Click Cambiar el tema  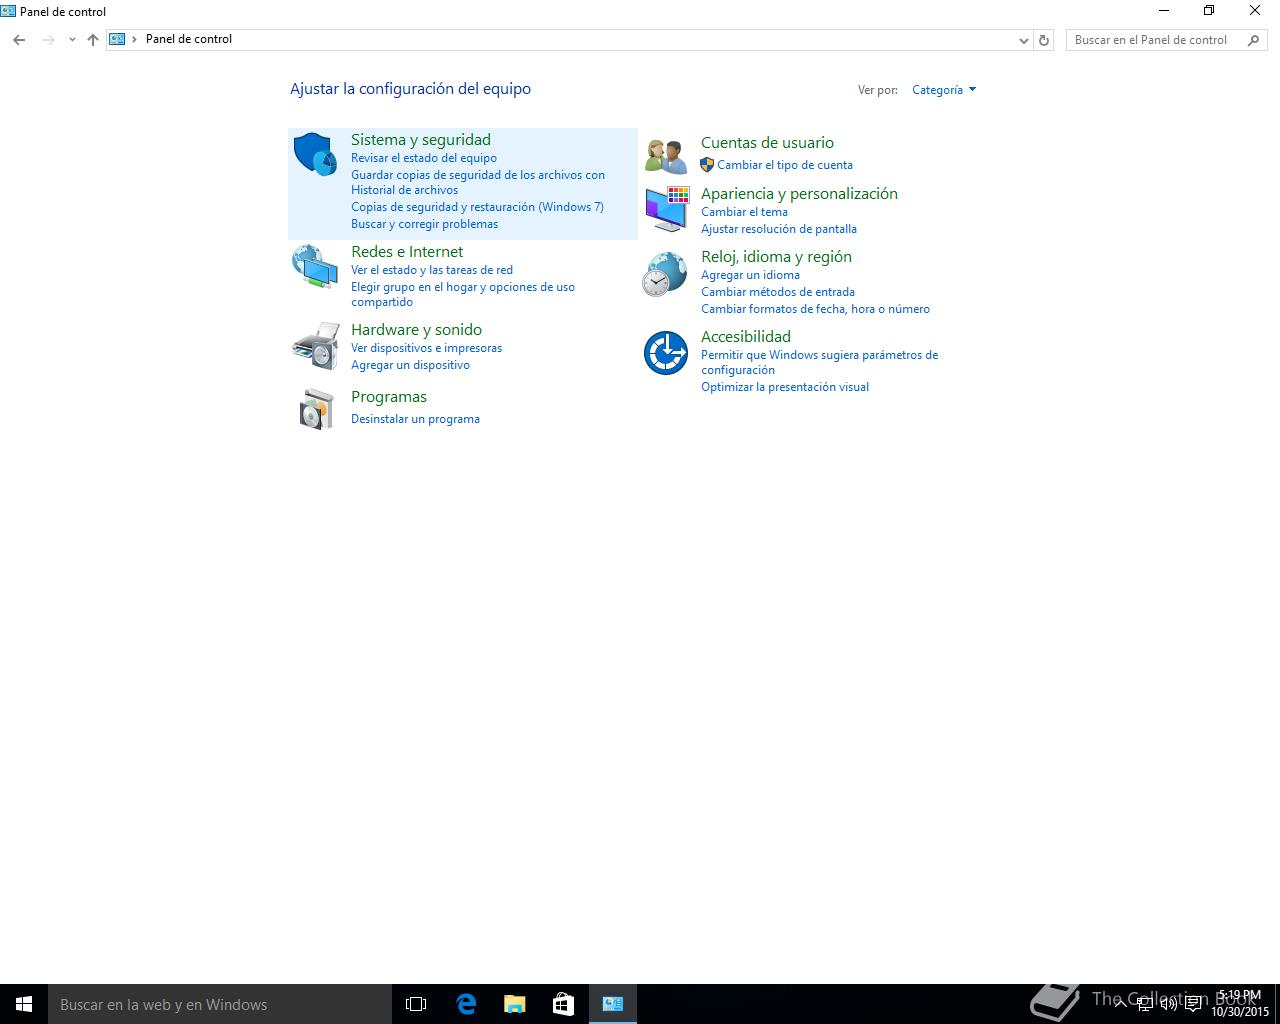744,212
